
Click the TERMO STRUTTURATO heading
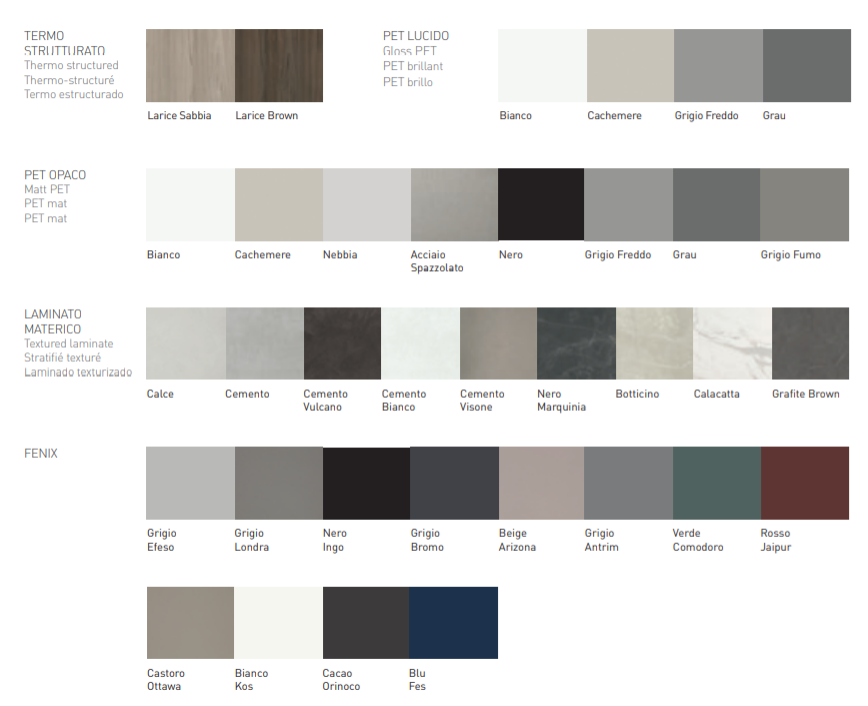click(65, 43)
